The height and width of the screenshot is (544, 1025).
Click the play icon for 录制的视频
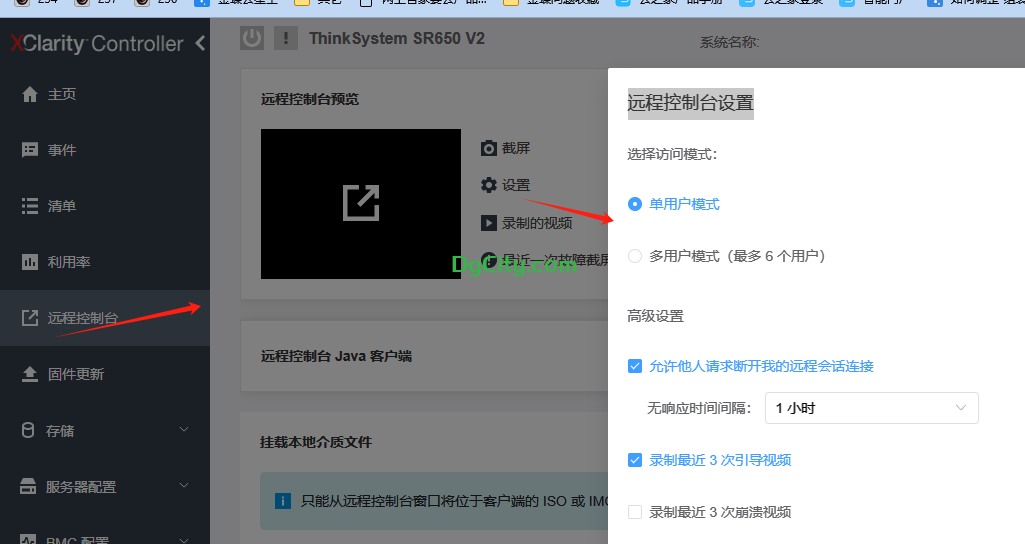tap(489, 223)
